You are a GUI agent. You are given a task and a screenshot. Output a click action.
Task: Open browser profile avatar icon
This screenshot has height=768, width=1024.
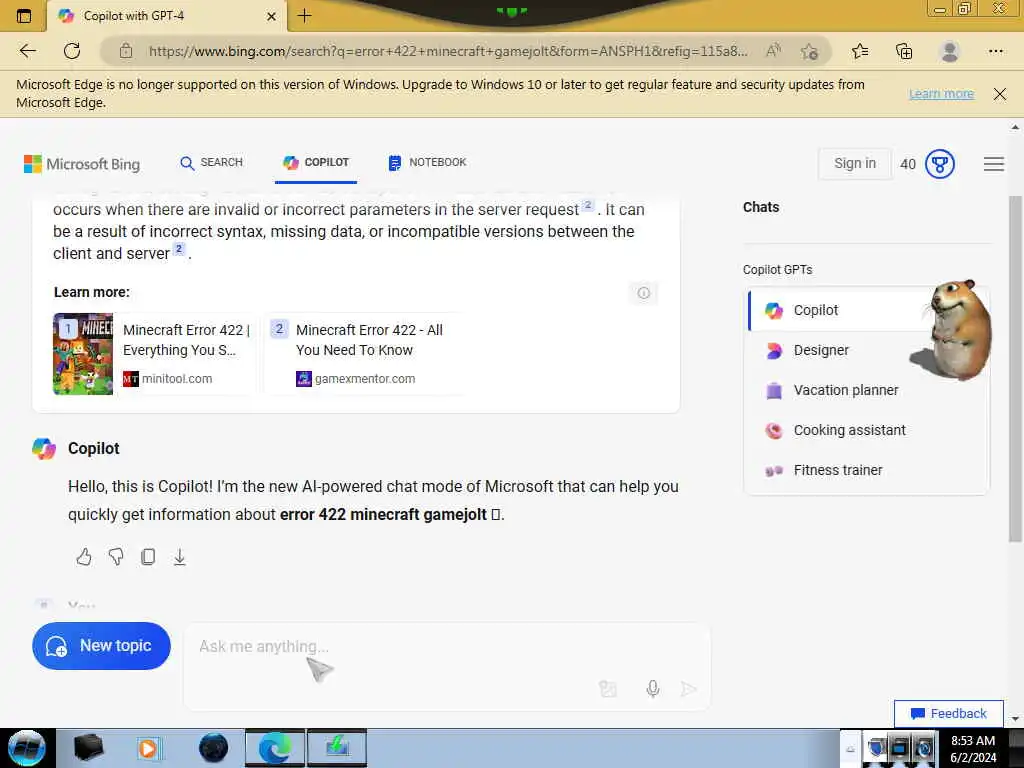949,51
